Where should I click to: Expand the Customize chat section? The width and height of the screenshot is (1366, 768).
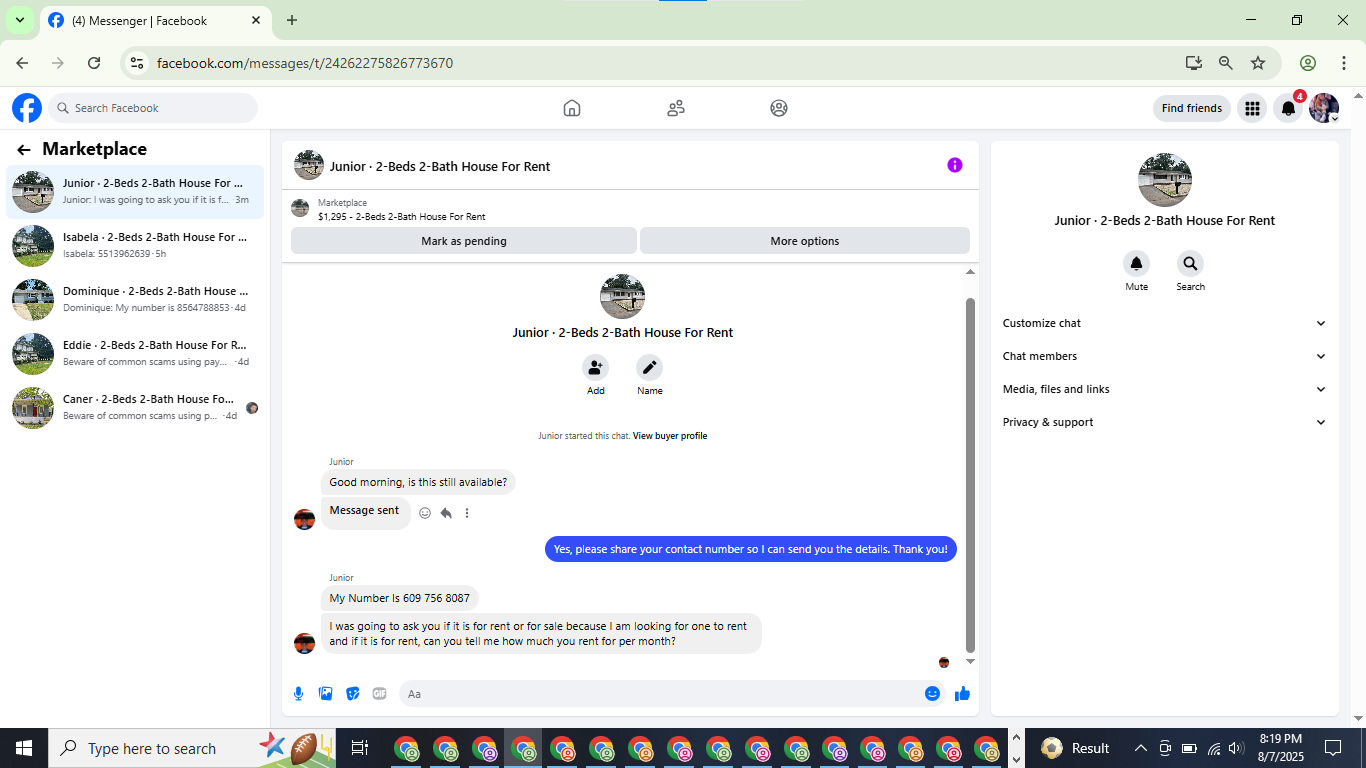coord(1165,324)
